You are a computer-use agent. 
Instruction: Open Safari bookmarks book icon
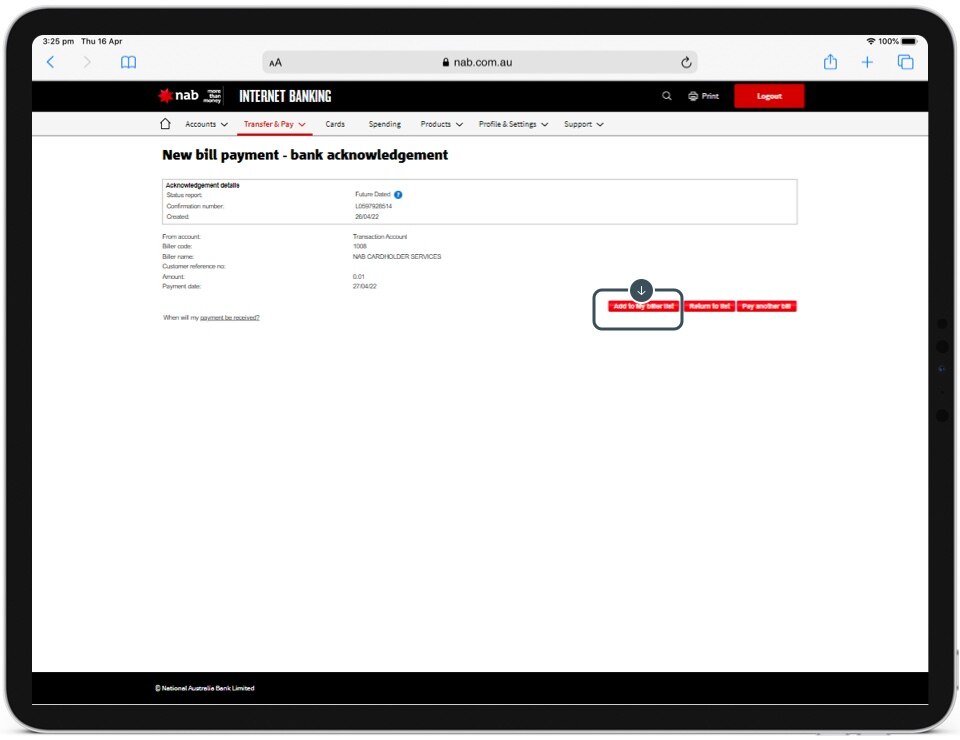128,62
